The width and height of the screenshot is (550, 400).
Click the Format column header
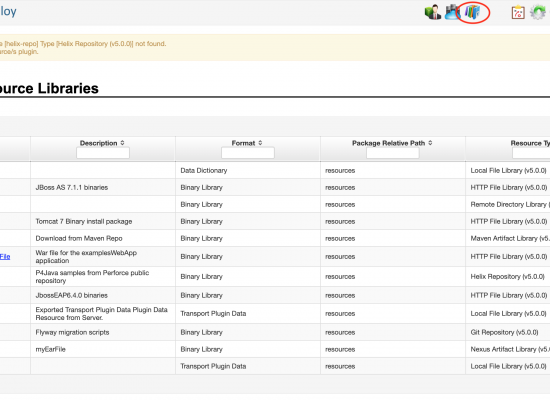[243, 143]
